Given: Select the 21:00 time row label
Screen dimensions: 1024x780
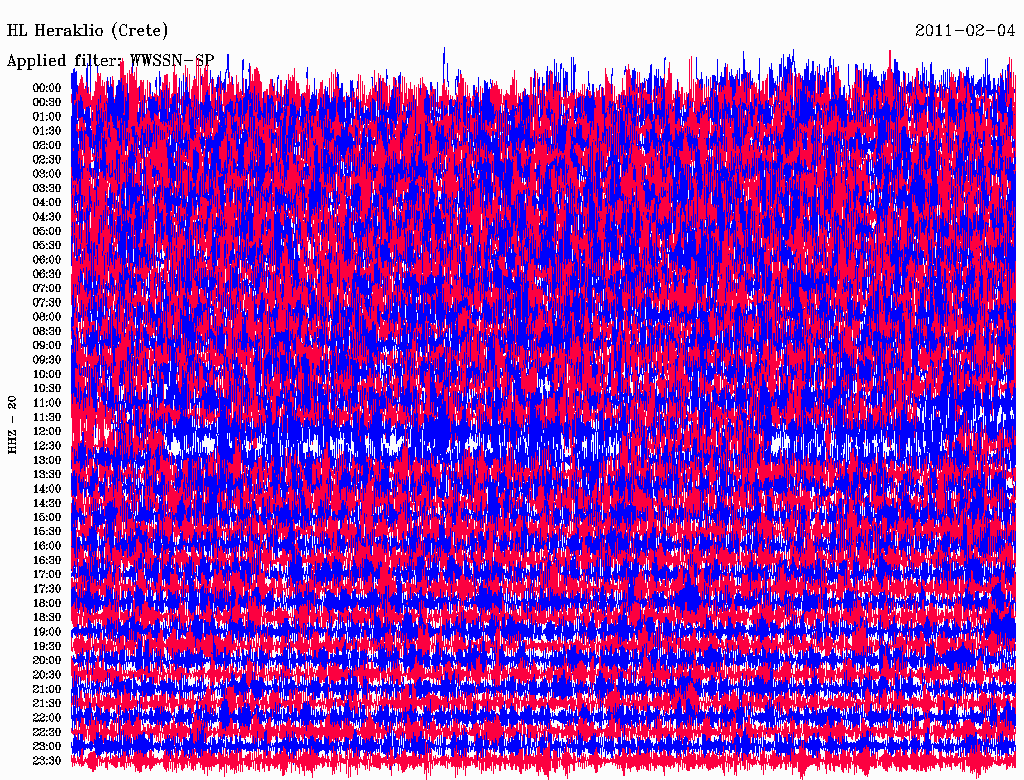Looking at the screenshot, I should click(47, 690).
